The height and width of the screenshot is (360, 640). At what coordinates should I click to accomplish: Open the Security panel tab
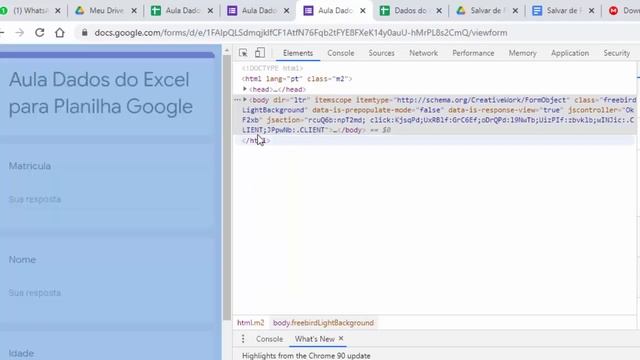[617, 53]
